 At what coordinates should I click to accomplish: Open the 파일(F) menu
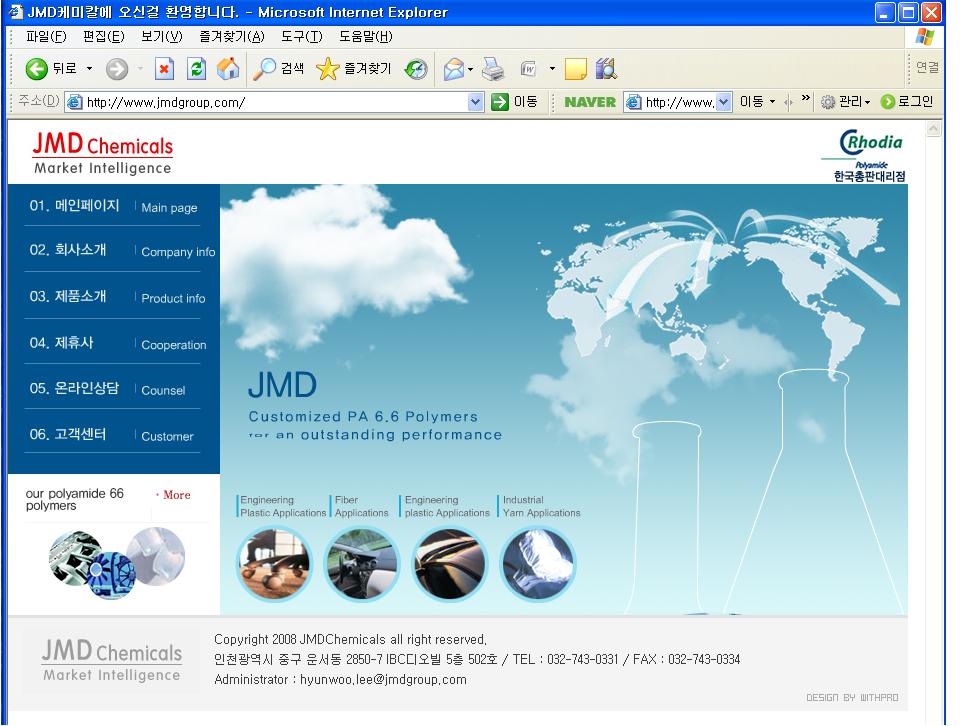(x=46, y=36)
